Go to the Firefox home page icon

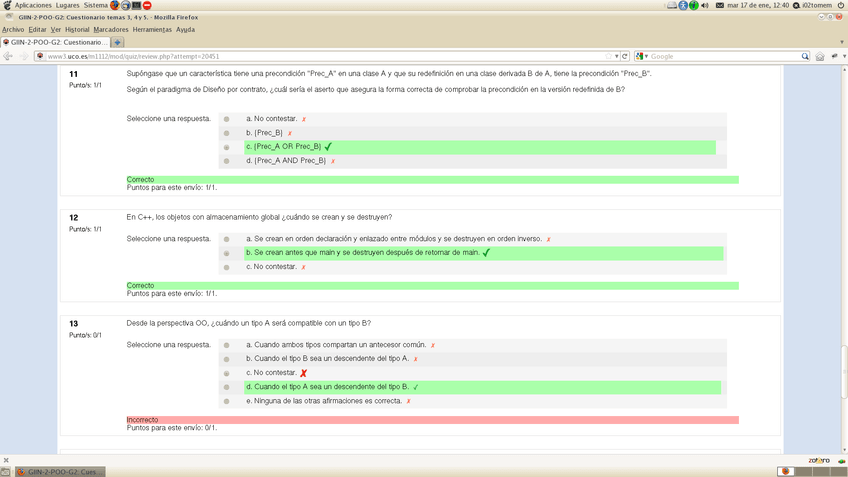tap(819, 56)
